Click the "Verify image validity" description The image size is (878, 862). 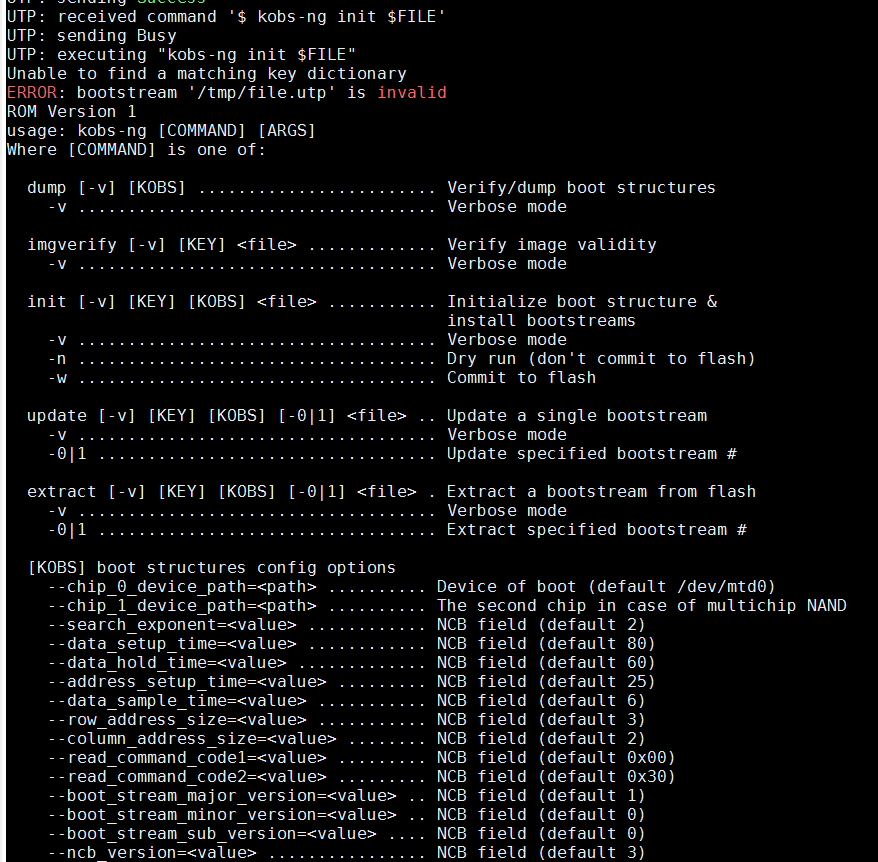551,245
